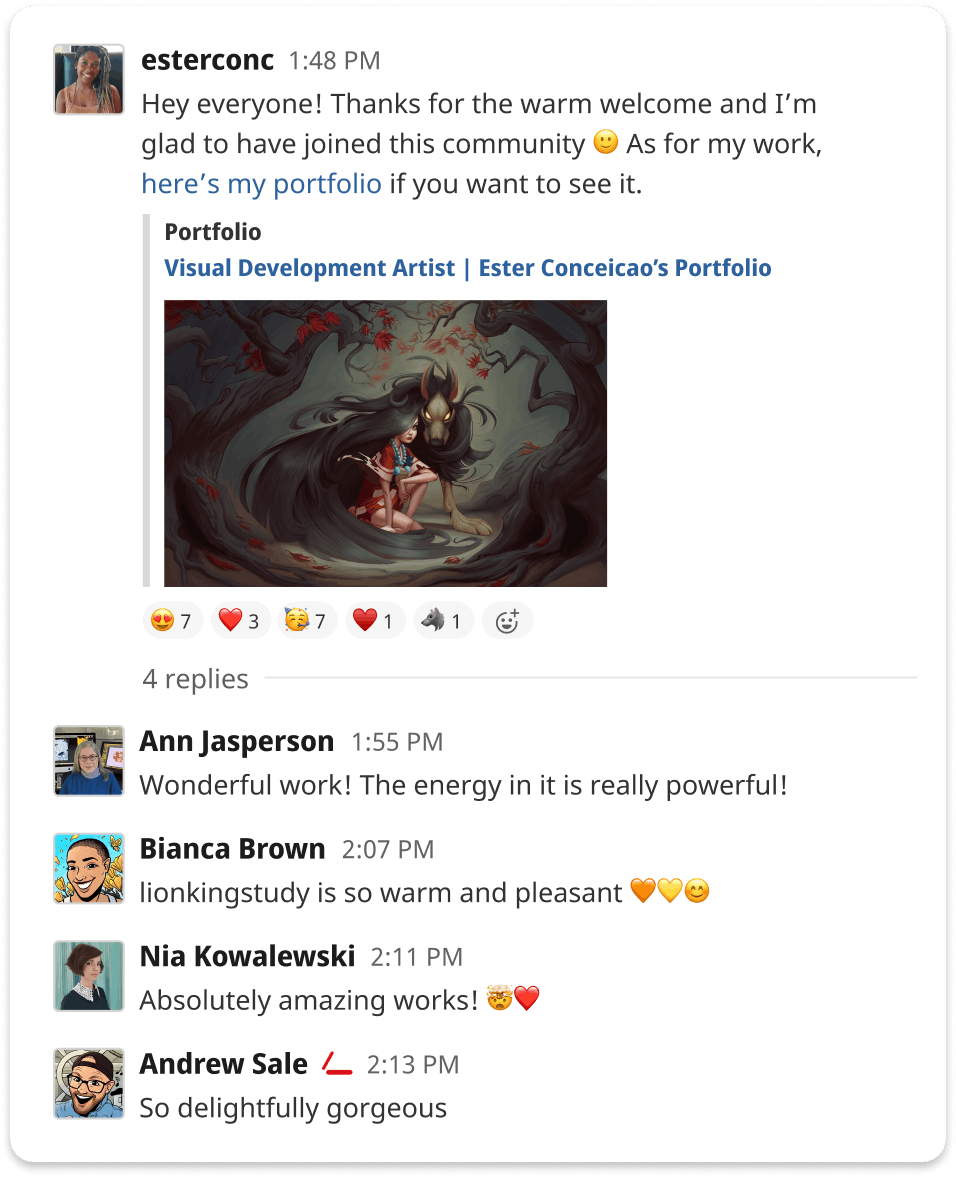Open Visual Development Artist portfolio title link
956x1177 pixels.
[x=467, y=268]
